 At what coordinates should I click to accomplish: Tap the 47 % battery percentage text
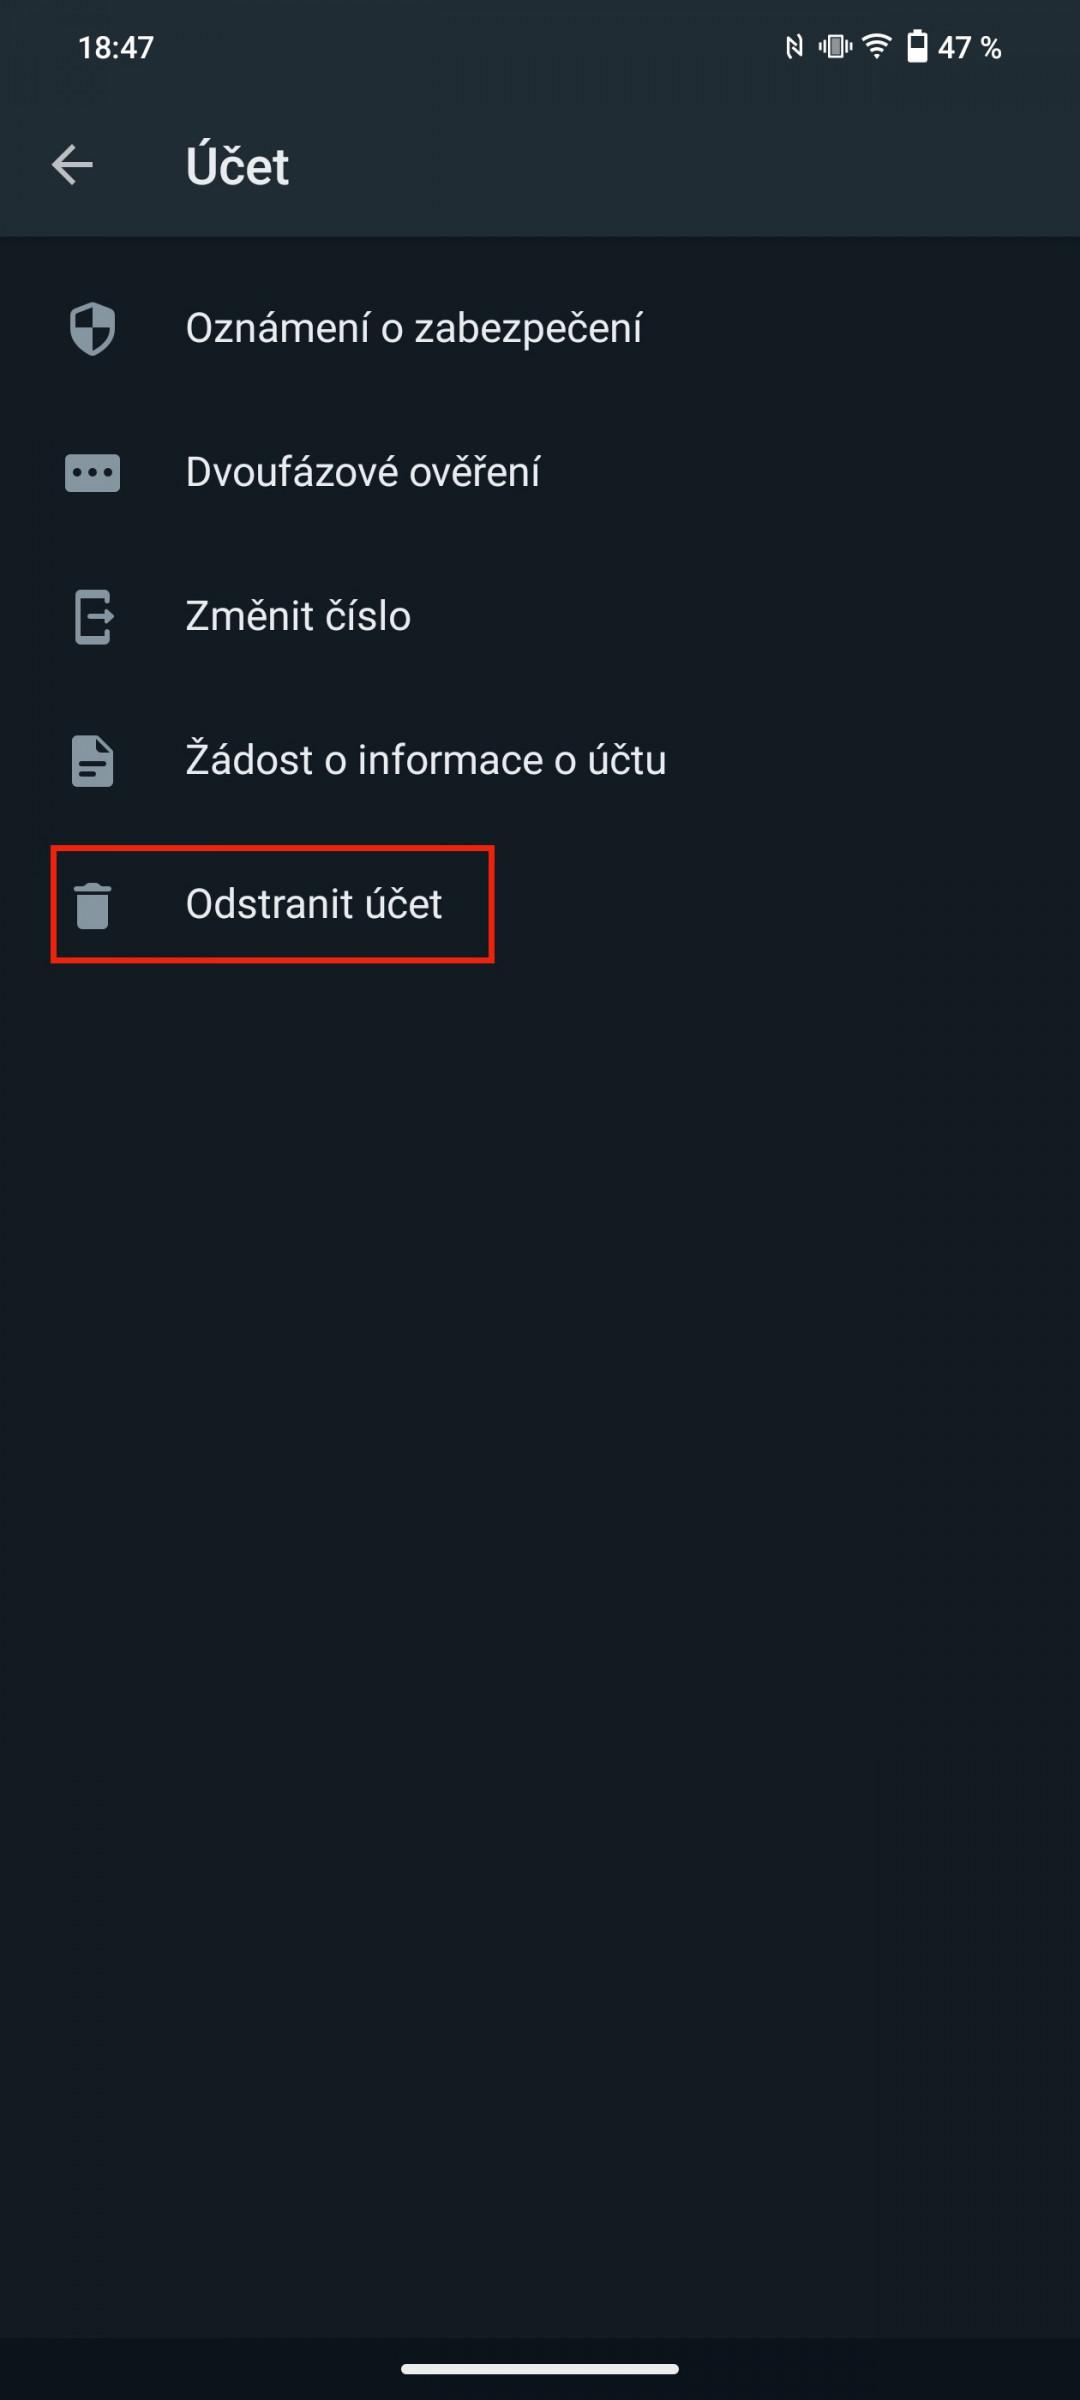coord(969,47)
